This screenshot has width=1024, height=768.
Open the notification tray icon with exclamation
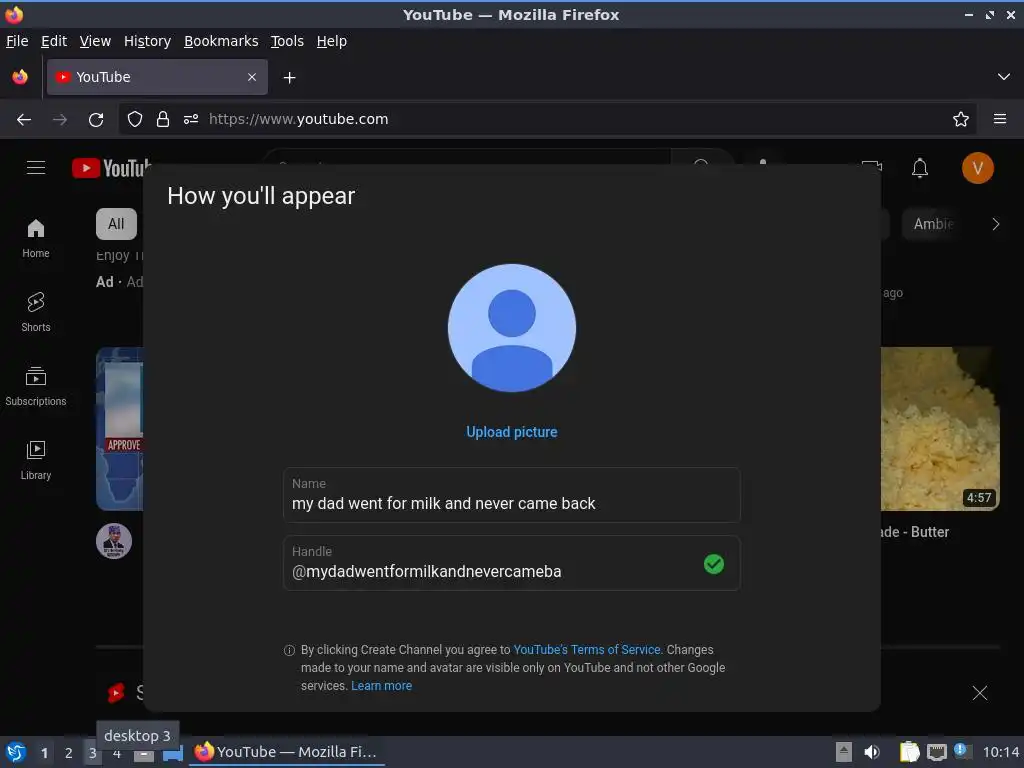[x=961, y=750]
